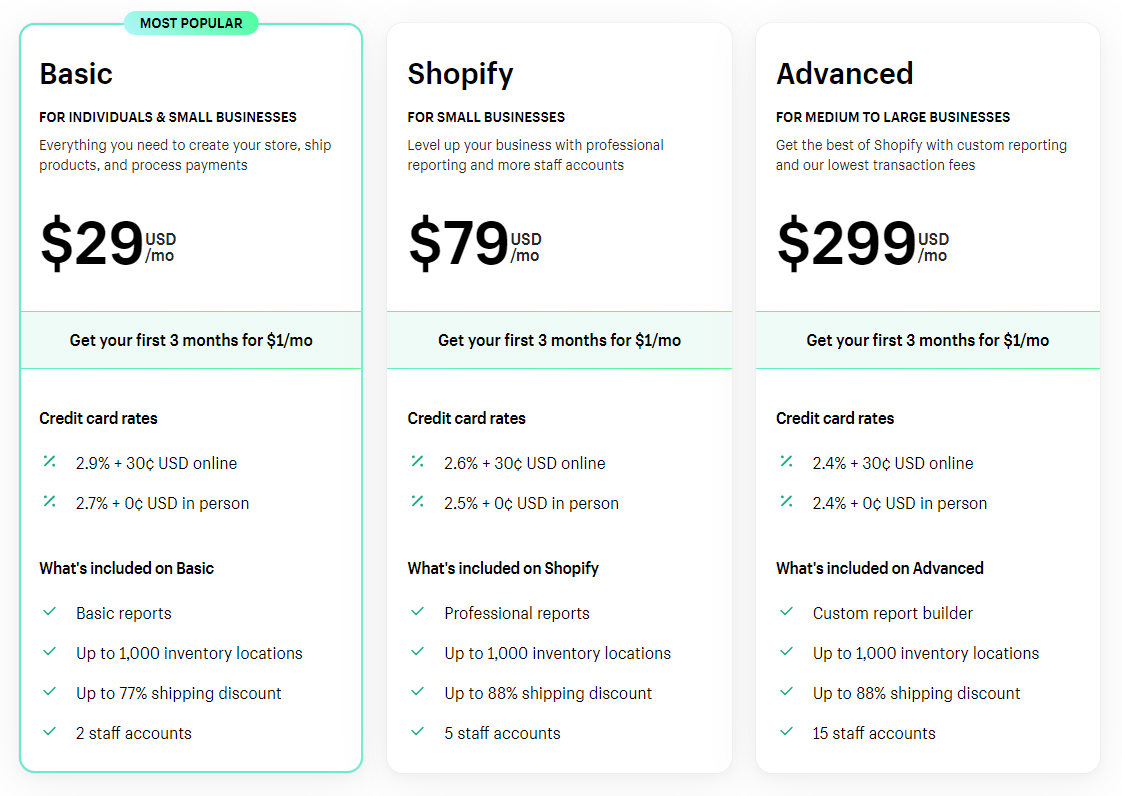The width and height of the screenshot is (1122, 796).
Task: Click checkmark icon next to 15 staff accounts
Action: click(786, 732)
